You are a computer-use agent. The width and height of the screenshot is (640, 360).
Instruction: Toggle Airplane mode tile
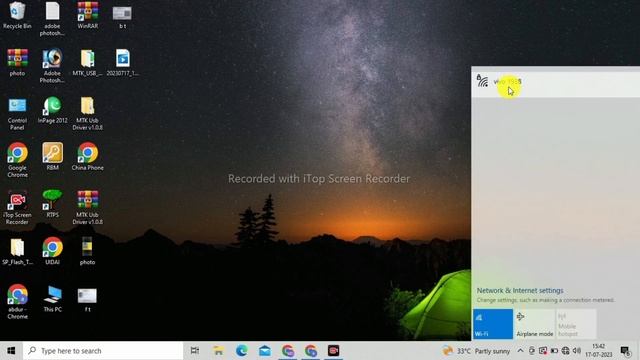(x=535, y=324)
